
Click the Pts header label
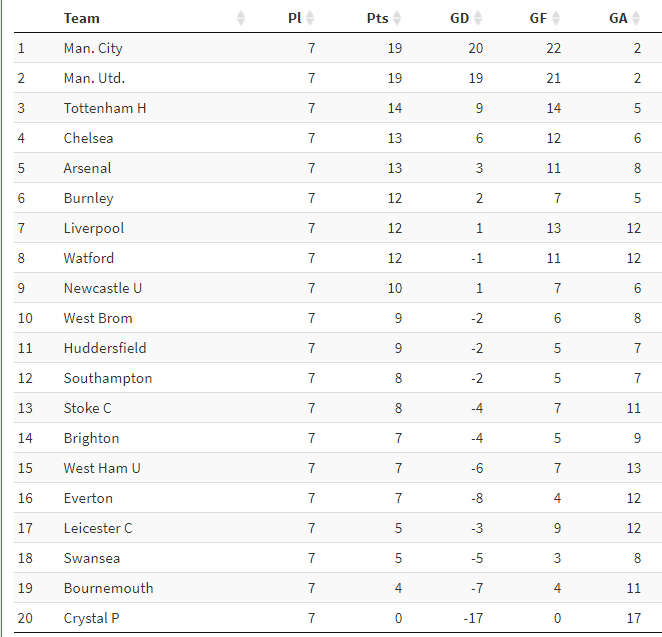pos(377,18)
